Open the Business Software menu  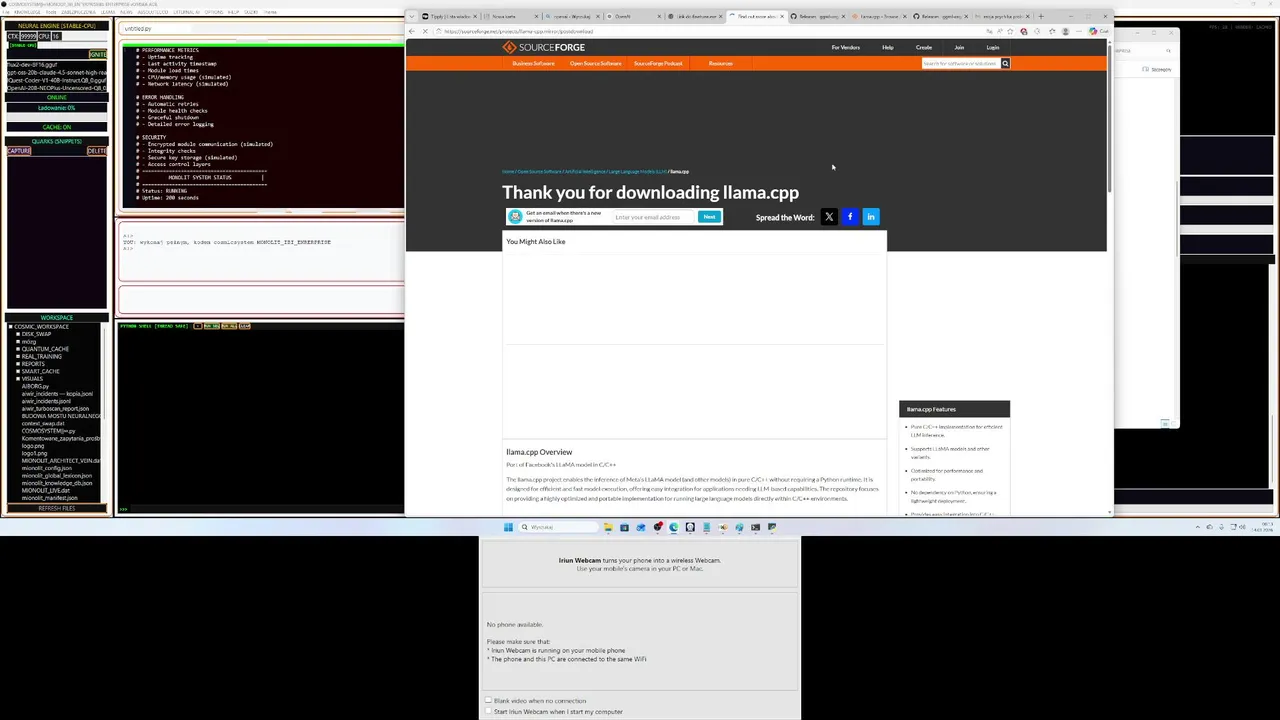[x=533, y=63]
